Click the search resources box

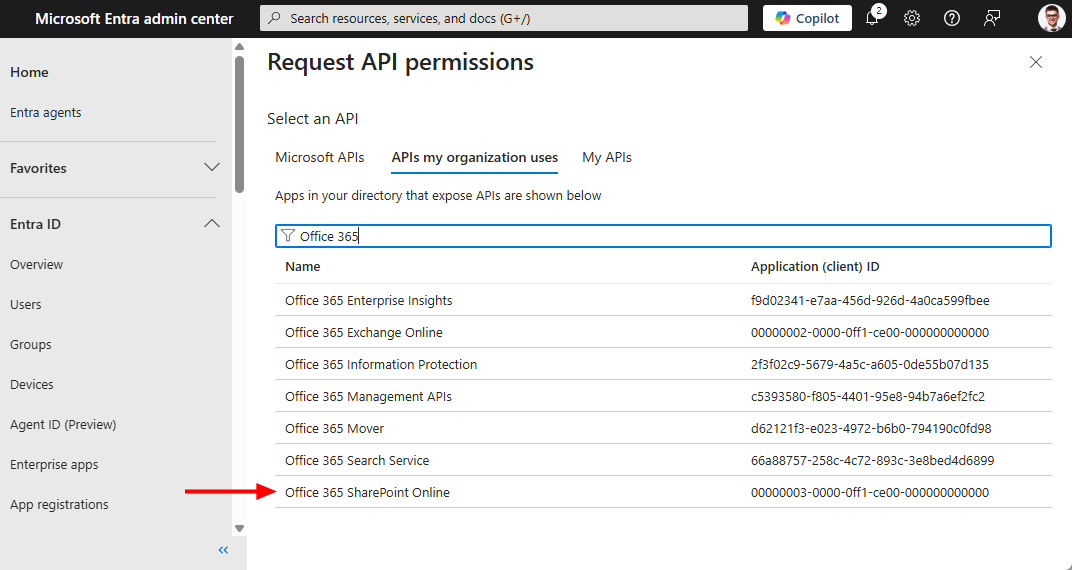click(x=504, y=18)
